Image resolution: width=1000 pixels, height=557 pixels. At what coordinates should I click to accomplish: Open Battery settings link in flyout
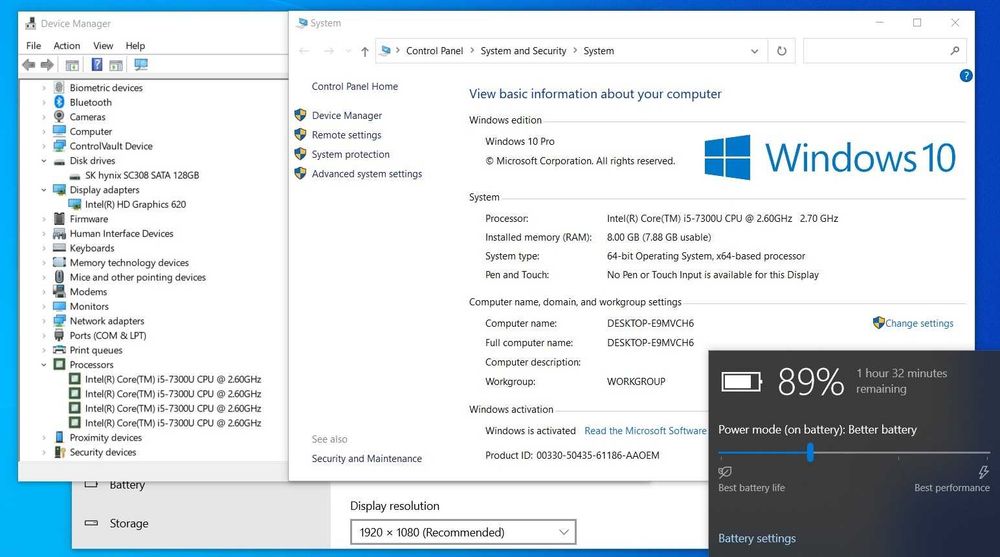point(757,538)
